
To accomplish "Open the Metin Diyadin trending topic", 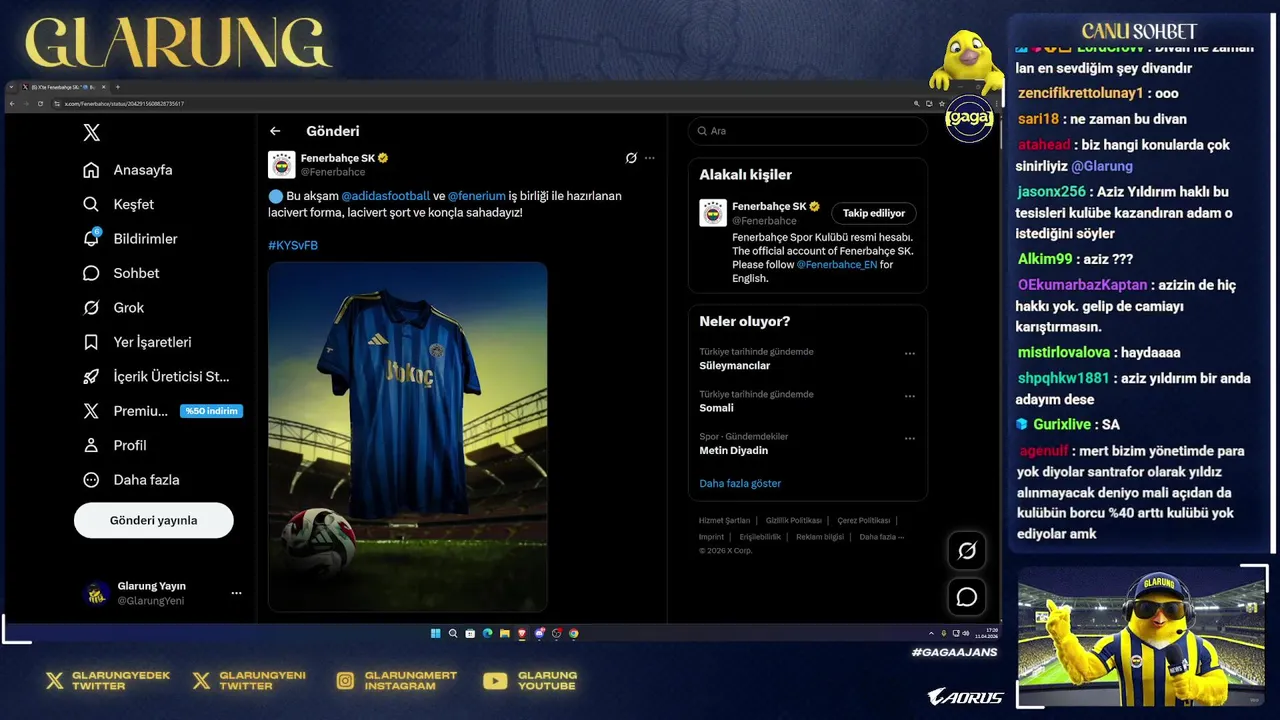I will [x=734, y=450].
